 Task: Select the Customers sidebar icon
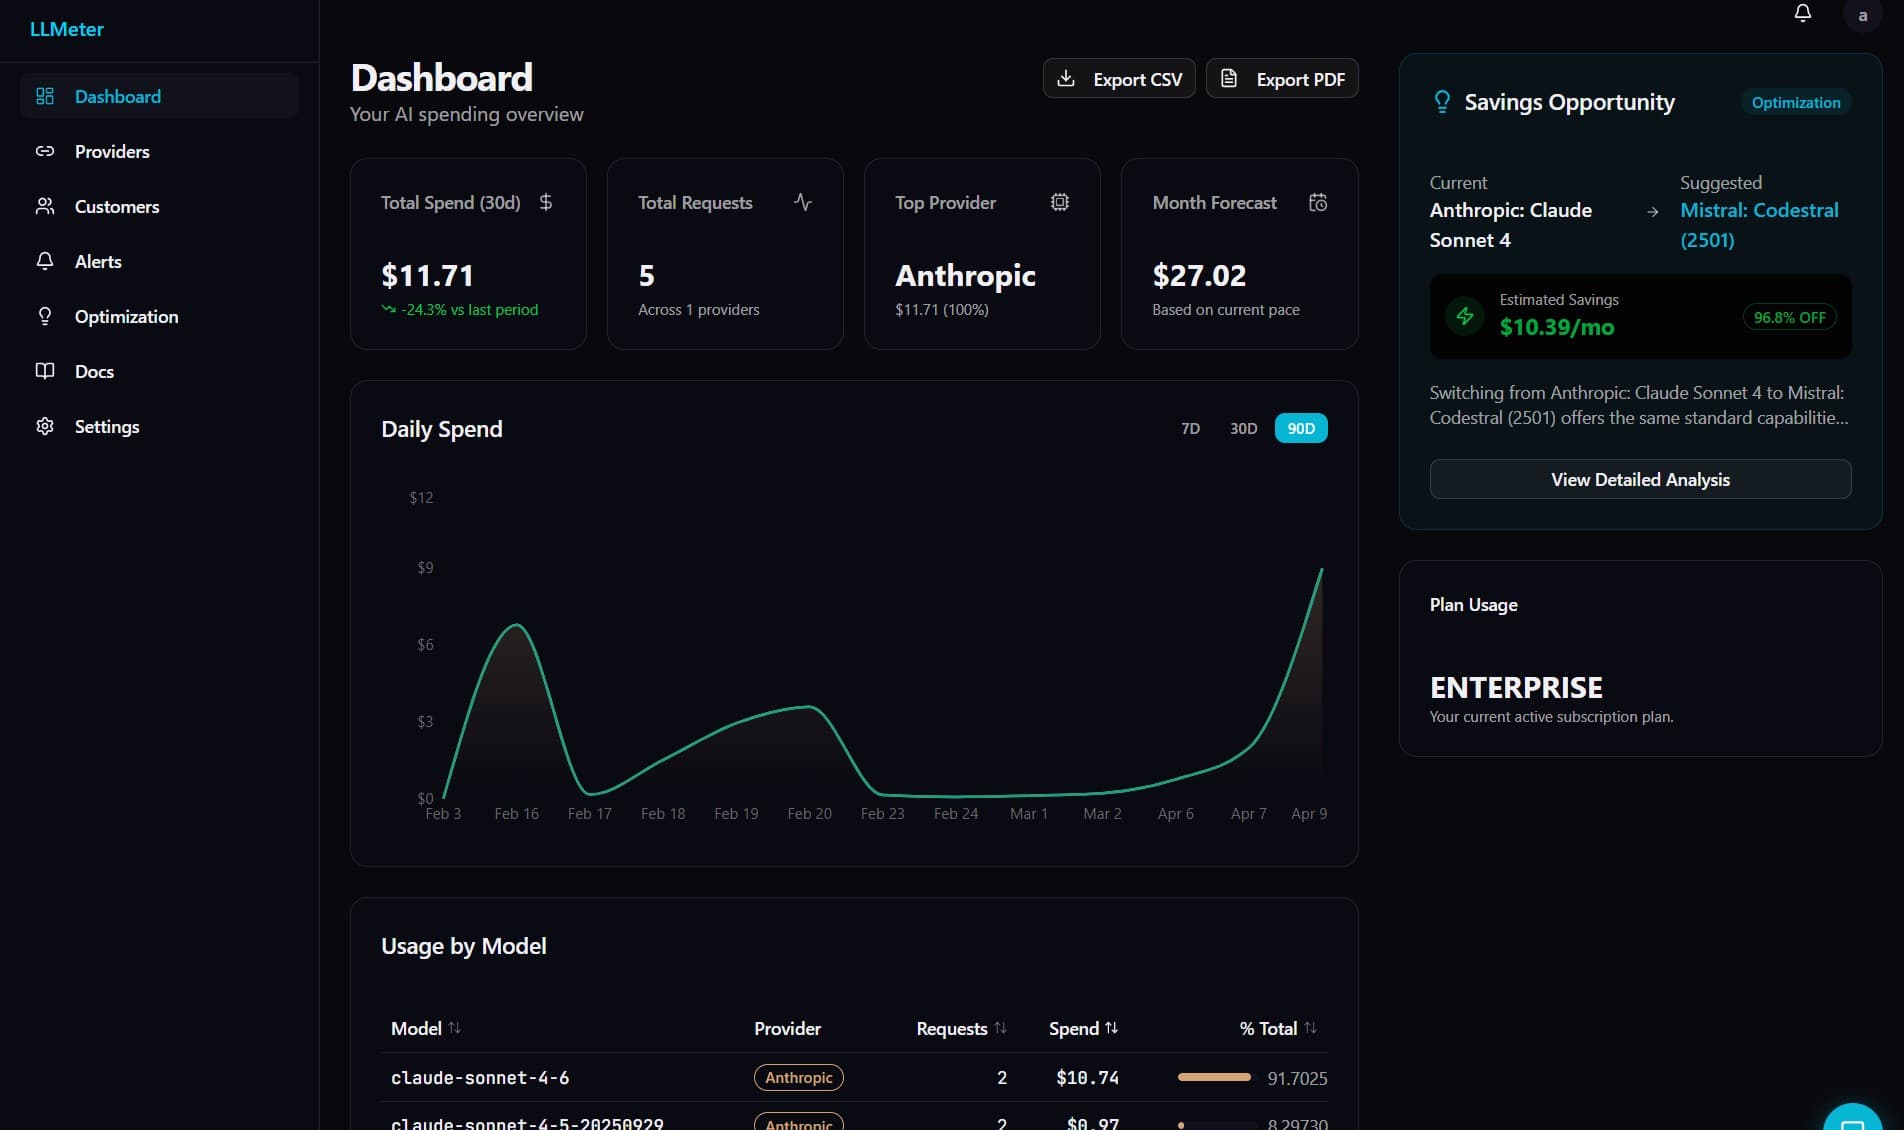tap(45, 206)
